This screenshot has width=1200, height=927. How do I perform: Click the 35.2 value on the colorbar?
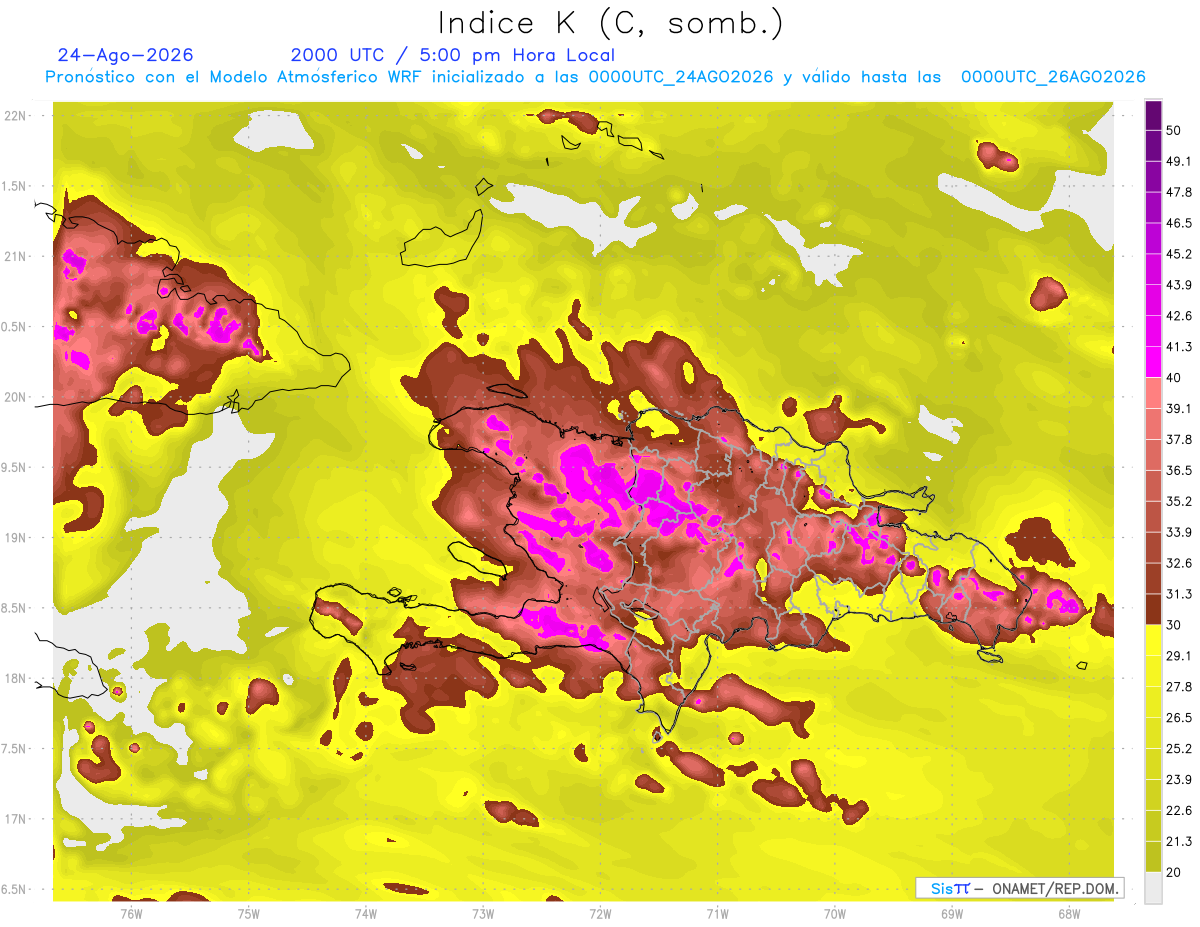1179,501
